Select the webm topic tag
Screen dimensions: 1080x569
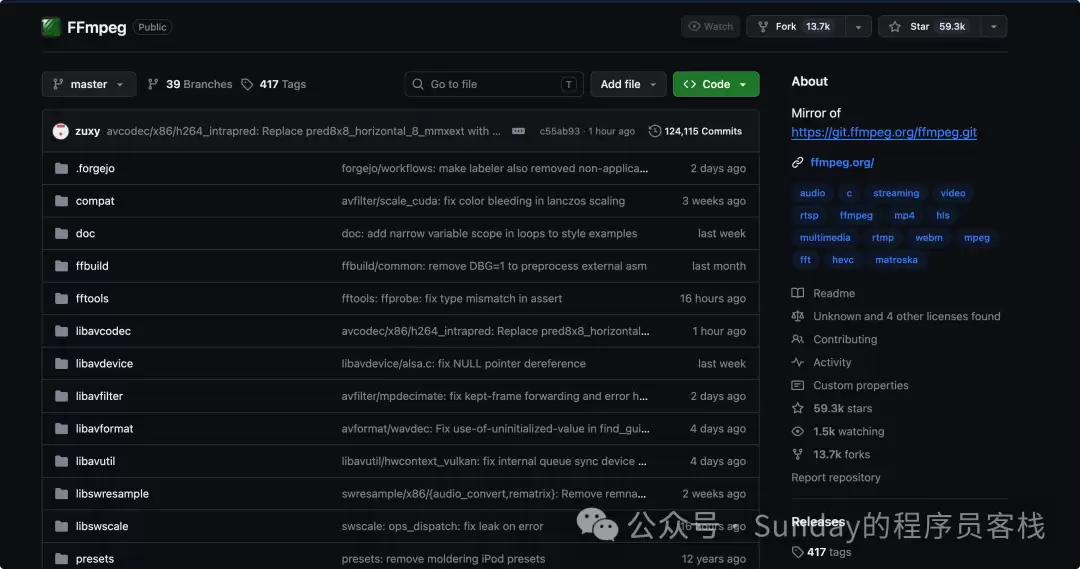point(928,238)
